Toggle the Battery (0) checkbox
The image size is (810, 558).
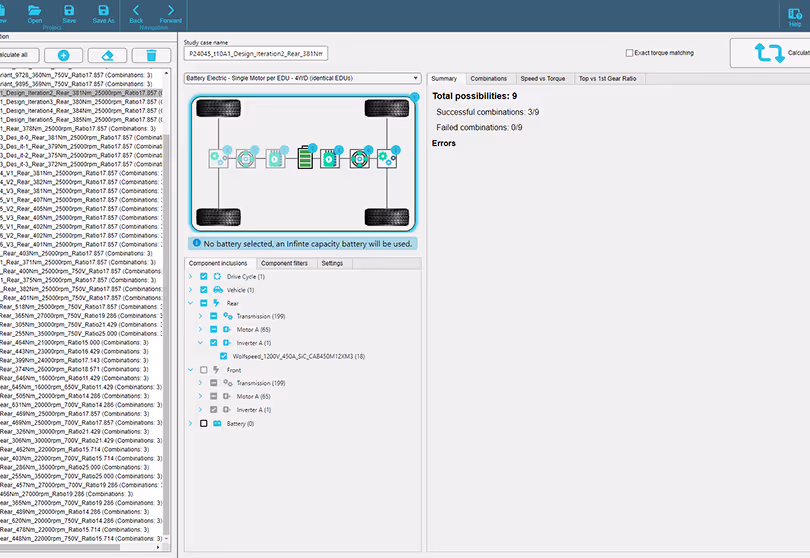point(204,423)
